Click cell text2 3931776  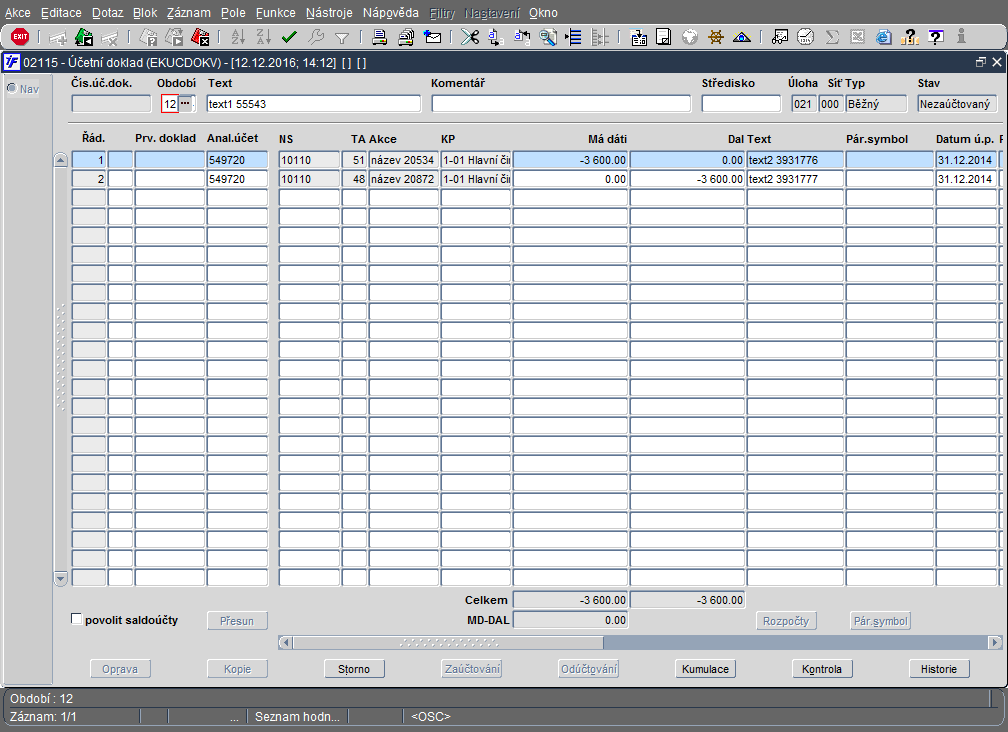tap(795, 160)
